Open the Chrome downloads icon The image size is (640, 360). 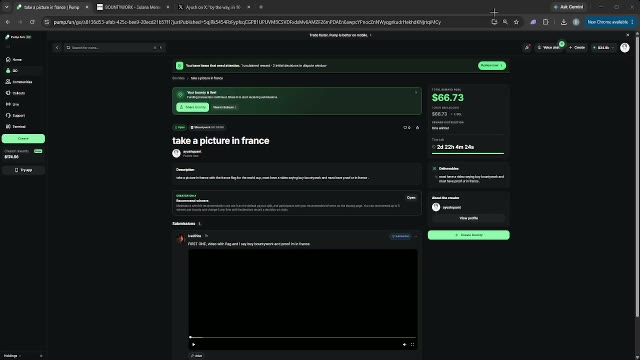point(564,22)
